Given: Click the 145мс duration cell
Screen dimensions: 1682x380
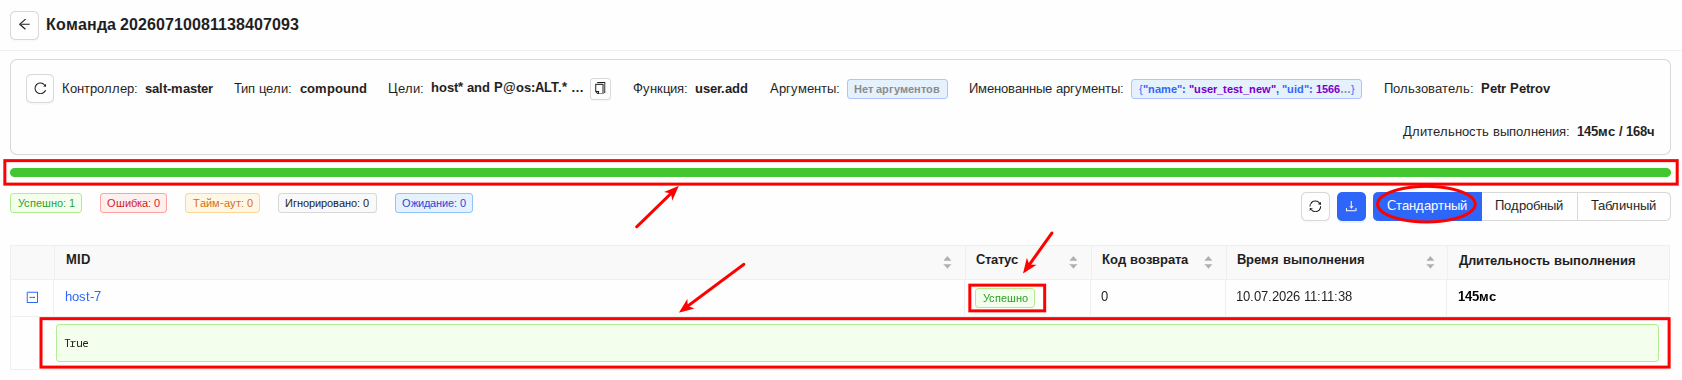Looking at the screenshot, I should click(x=1477, y=297).
